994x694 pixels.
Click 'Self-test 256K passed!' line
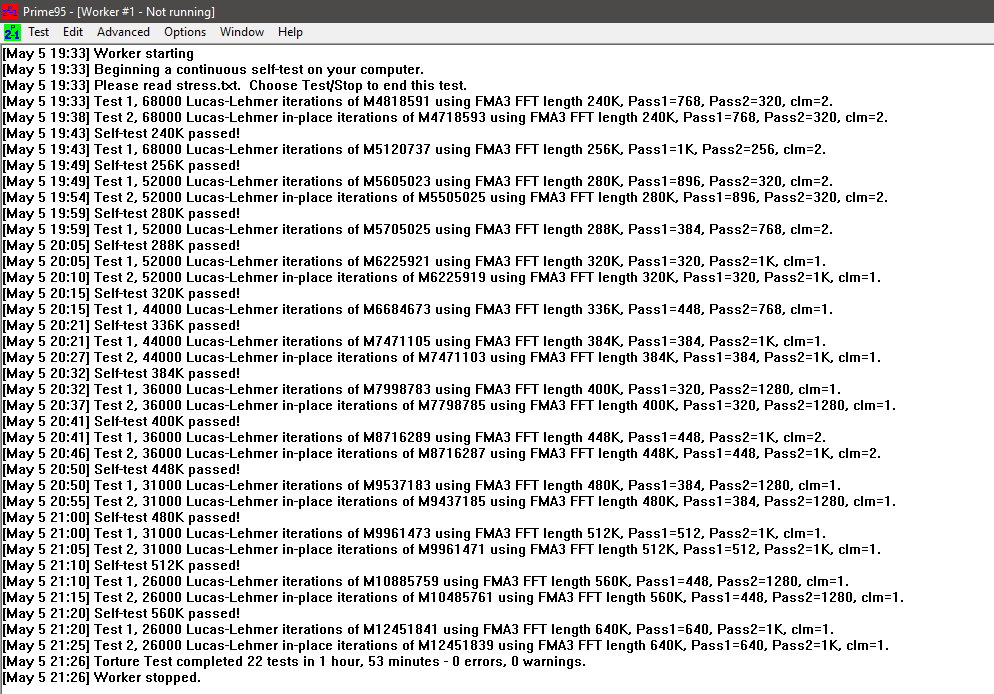(121, 165)
